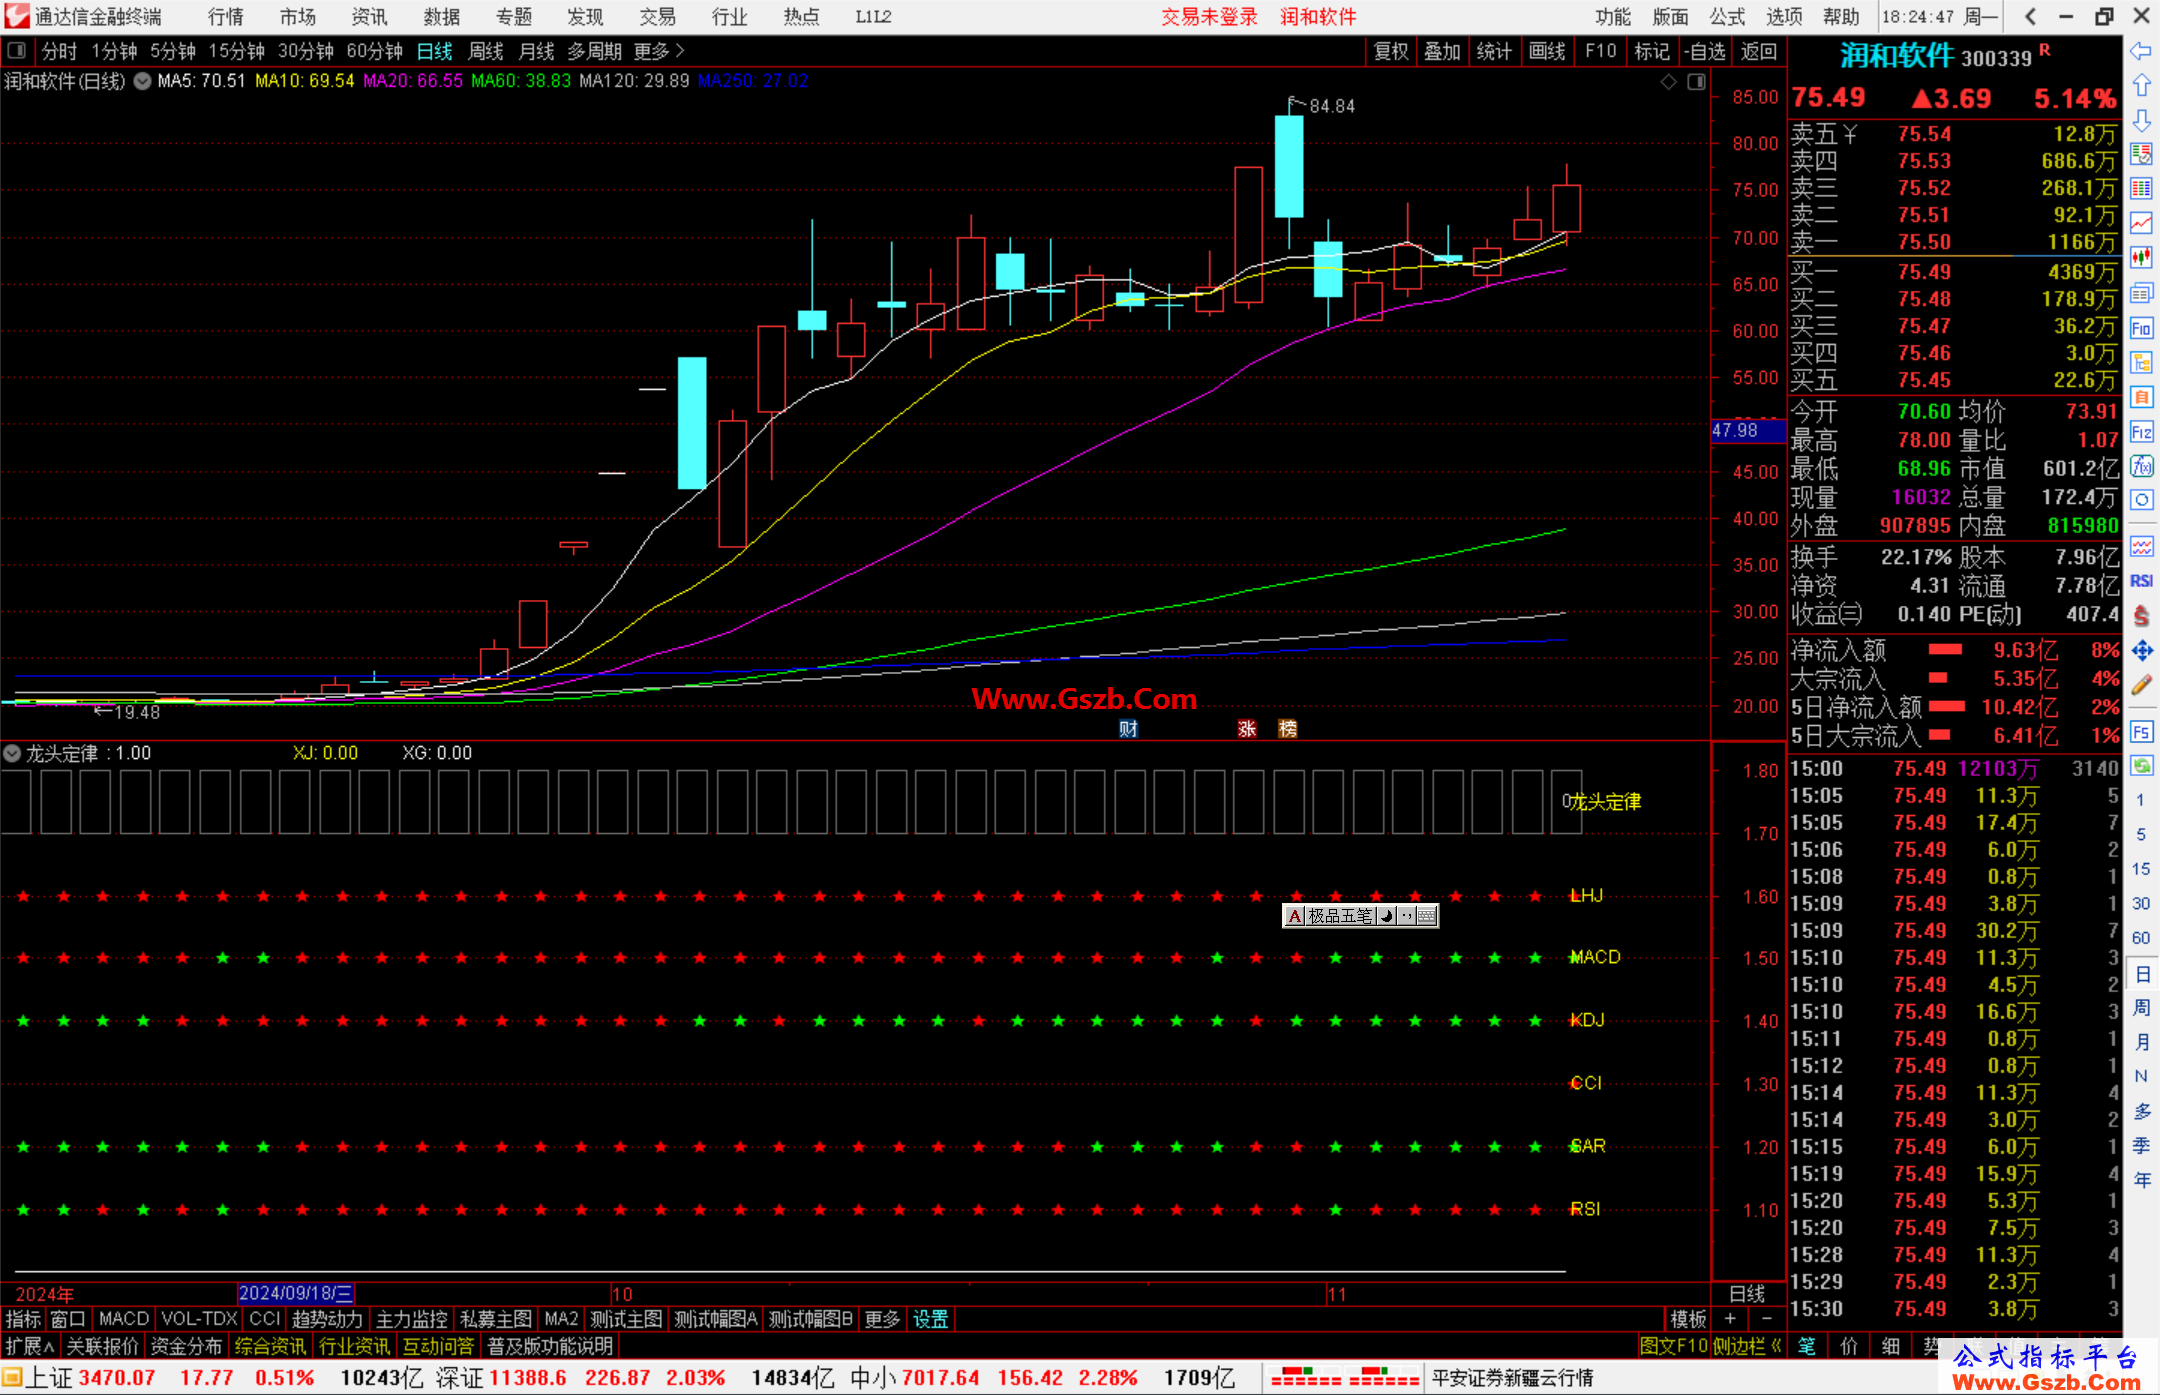Switch to the 月线 monthly period
The image size is (2160, 1395).
tap(537, 51)
